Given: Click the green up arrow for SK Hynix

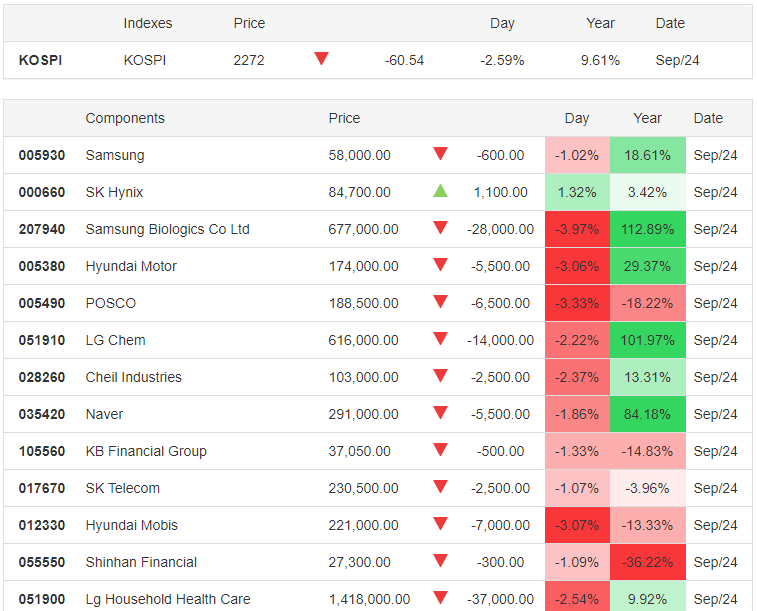Looking at the screenshot, I should coord(440,191).
